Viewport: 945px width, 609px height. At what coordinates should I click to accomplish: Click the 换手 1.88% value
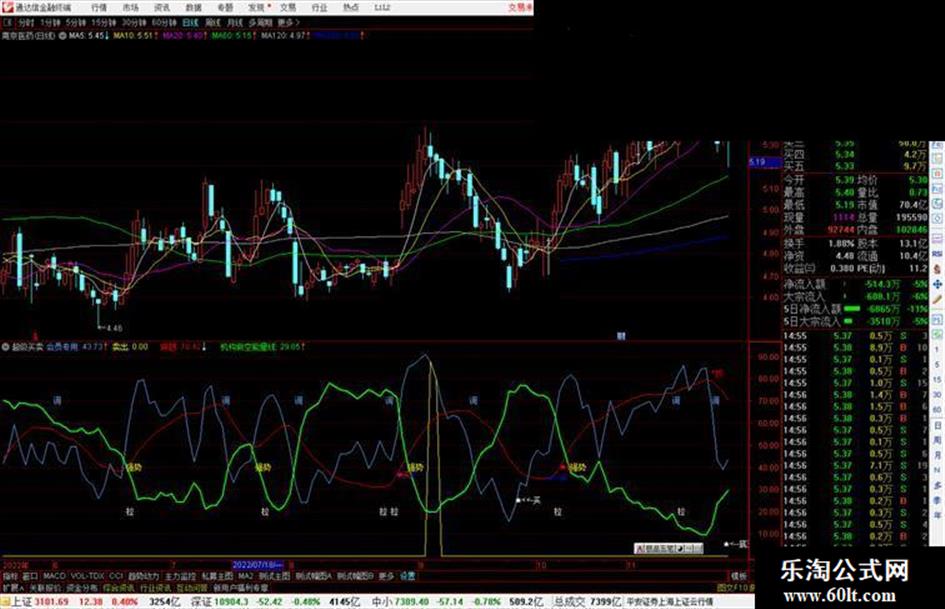click(843, 244)
